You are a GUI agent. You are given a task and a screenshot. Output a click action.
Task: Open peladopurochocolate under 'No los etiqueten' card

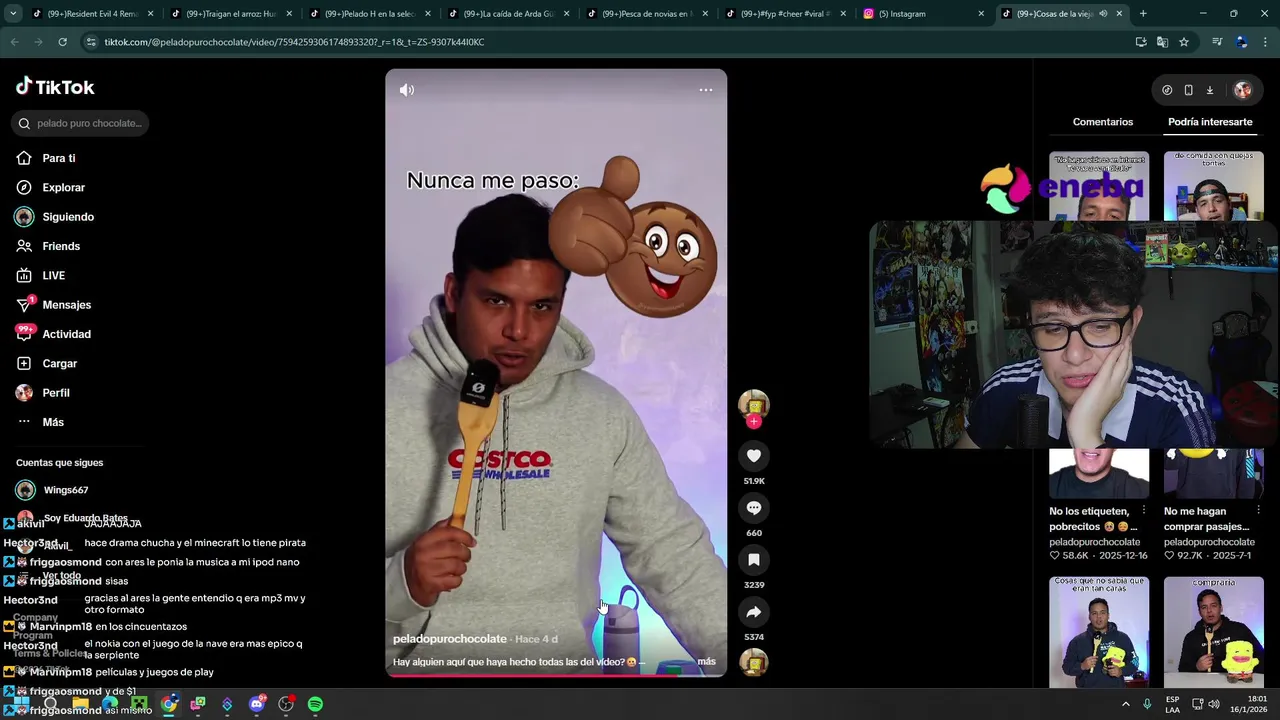point(1094,542)
